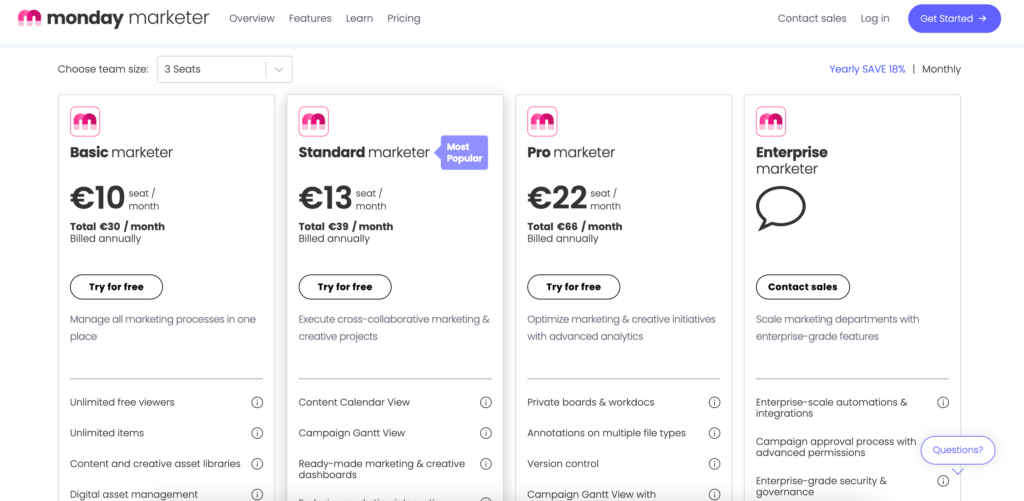This screenshot has width=1024, height=501.
Task: Expand the Questions? help bubble
Action: pyautogui.click(x=957, y=450)
